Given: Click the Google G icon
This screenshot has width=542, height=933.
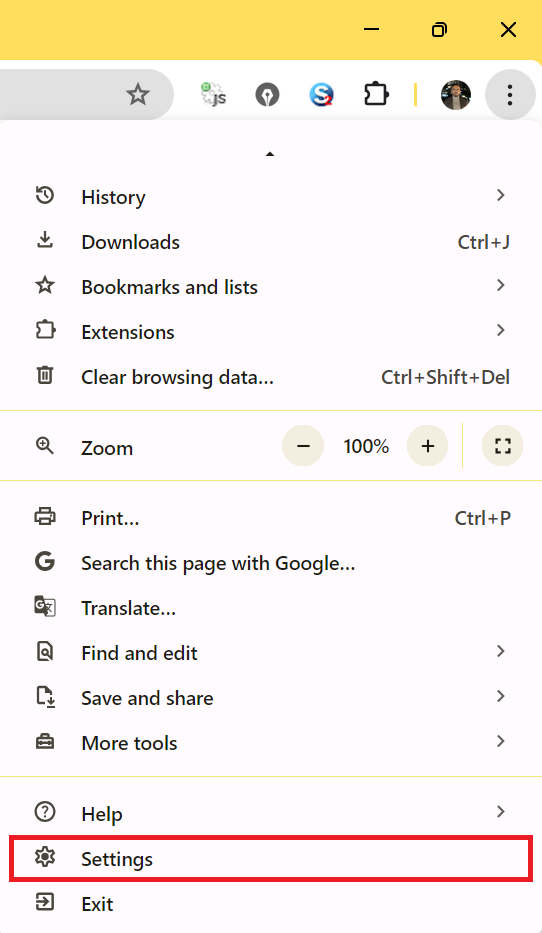Looking at the screenshot, I should [x=45, y=562].
